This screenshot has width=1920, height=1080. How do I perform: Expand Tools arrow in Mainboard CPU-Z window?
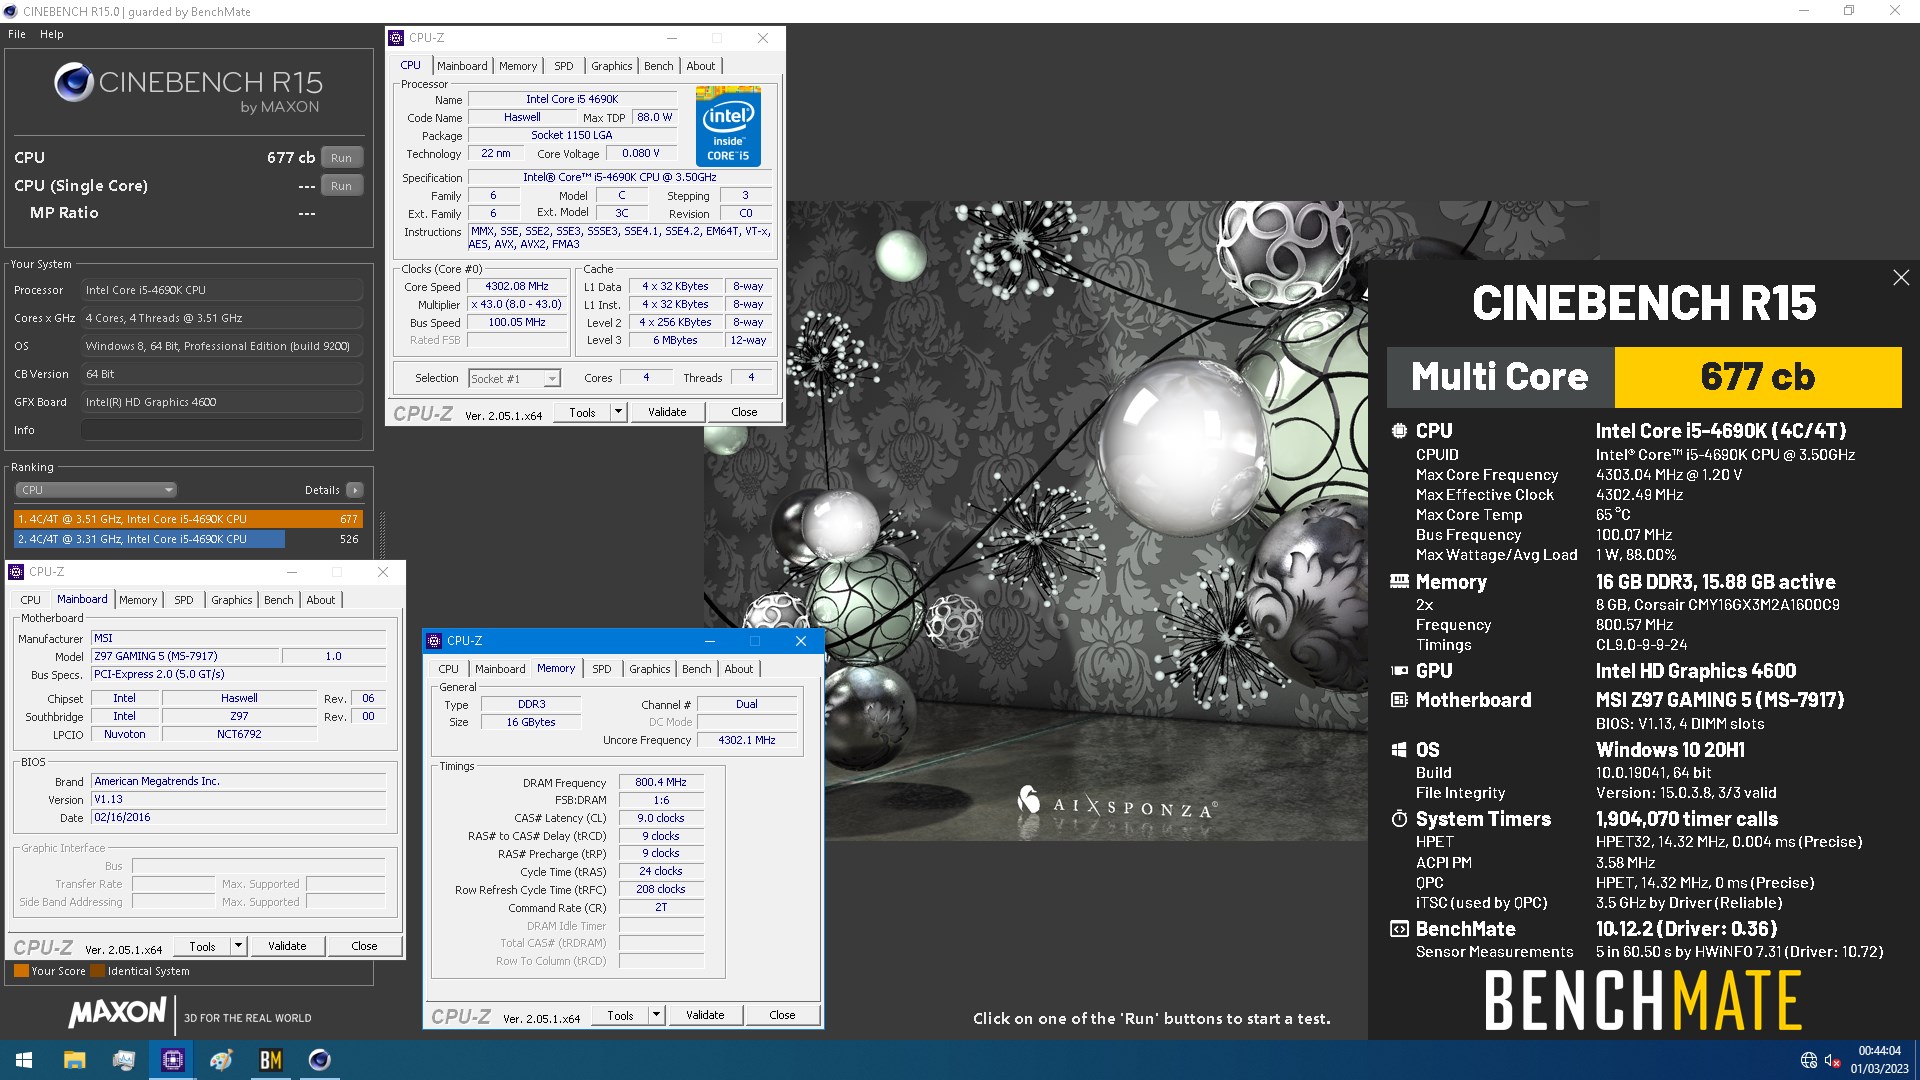[x=238, y=946]
